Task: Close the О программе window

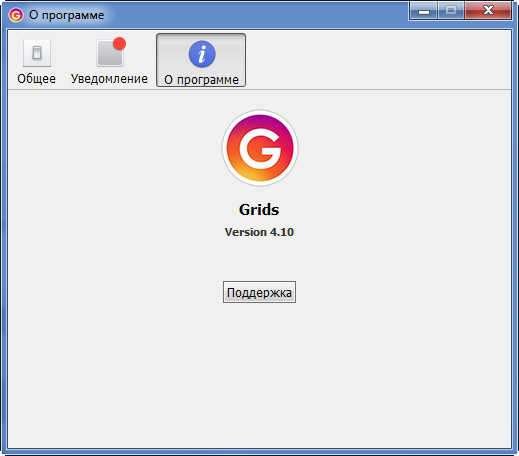Action: point(488,10)
